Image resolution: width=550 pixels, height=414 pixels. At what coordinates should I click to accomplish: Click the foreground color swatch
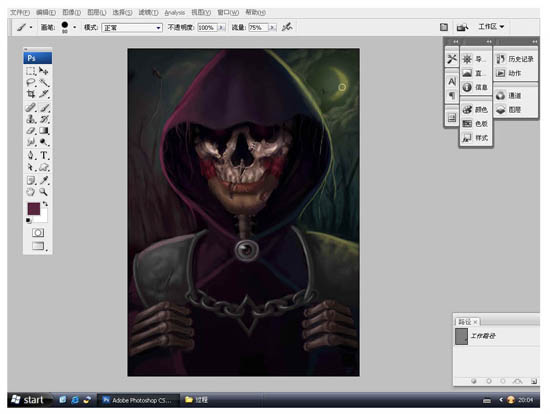[x=34, y=209]
